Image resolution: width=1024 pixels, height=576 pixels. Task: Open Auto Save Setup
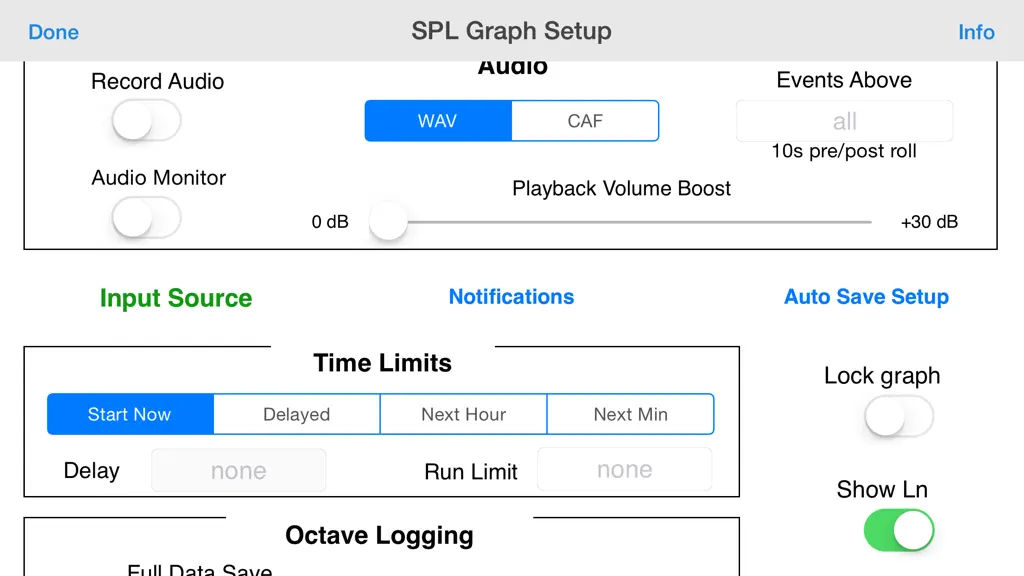[x=866, y=296]
